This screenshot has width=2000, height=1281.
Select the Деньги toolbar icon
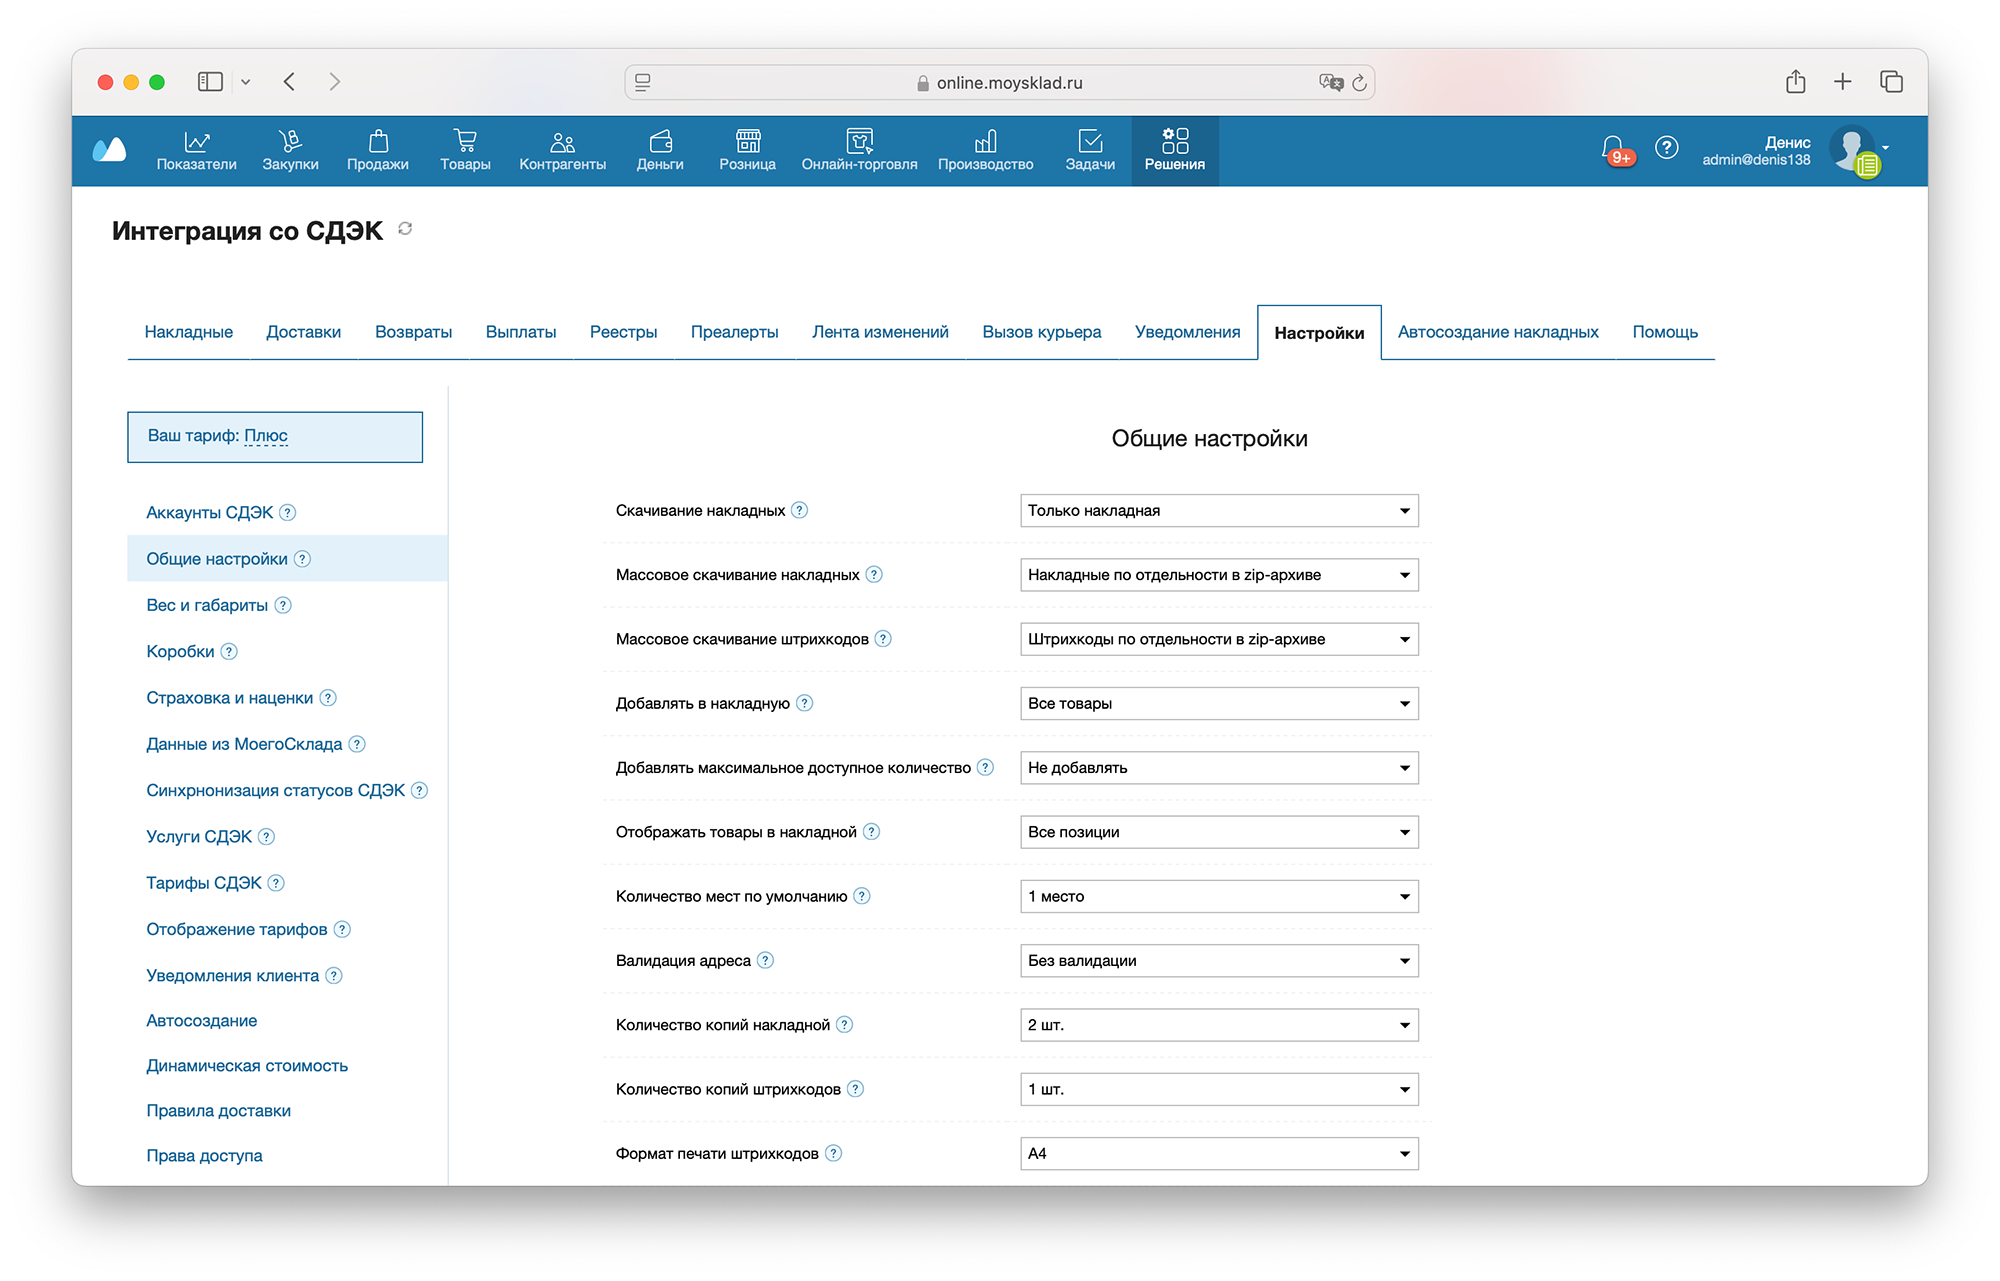coord(660,142)
